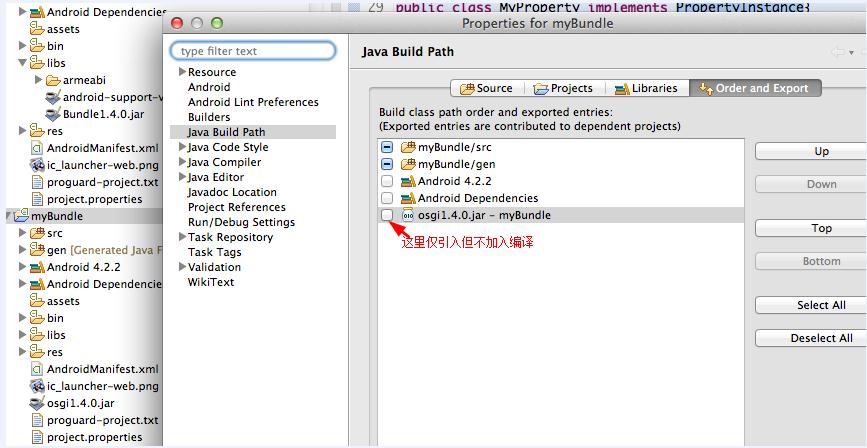867x448 pixels.
Task: Focus the type filter text field
Action: point(253,51)
